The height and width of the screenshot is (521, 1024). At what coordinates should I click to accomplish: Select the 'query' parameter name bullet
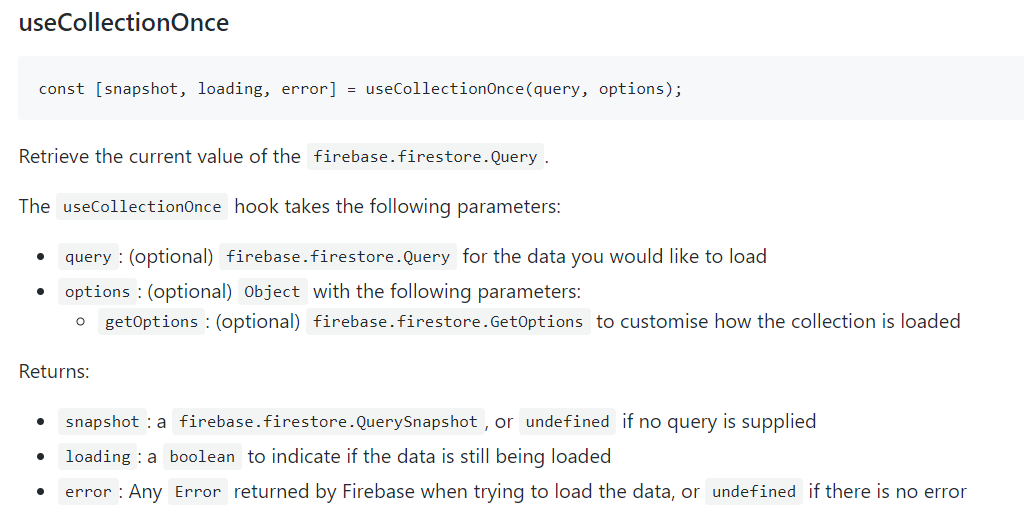(x=88, y=257)
